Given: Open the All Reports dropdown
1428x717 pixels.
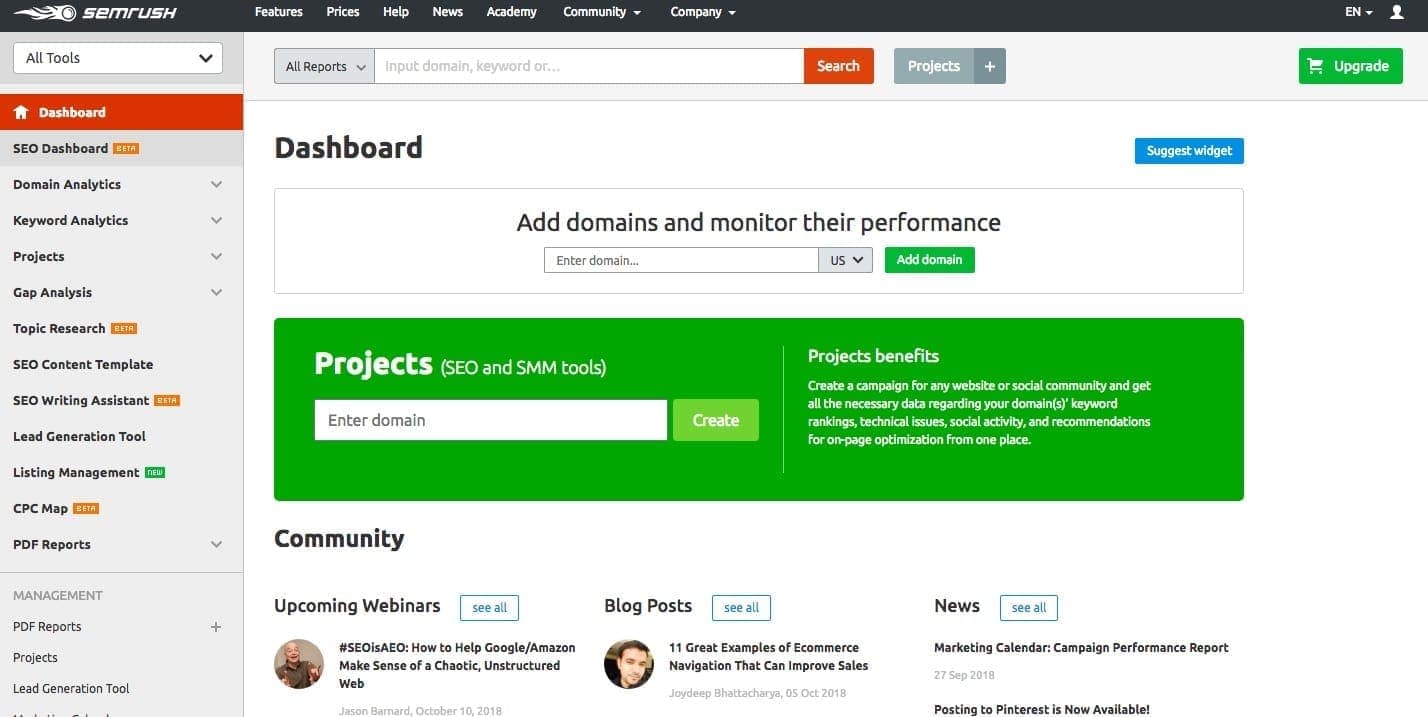Looking at the screenshot, I should pyautogui.click(x=324, y=66).
